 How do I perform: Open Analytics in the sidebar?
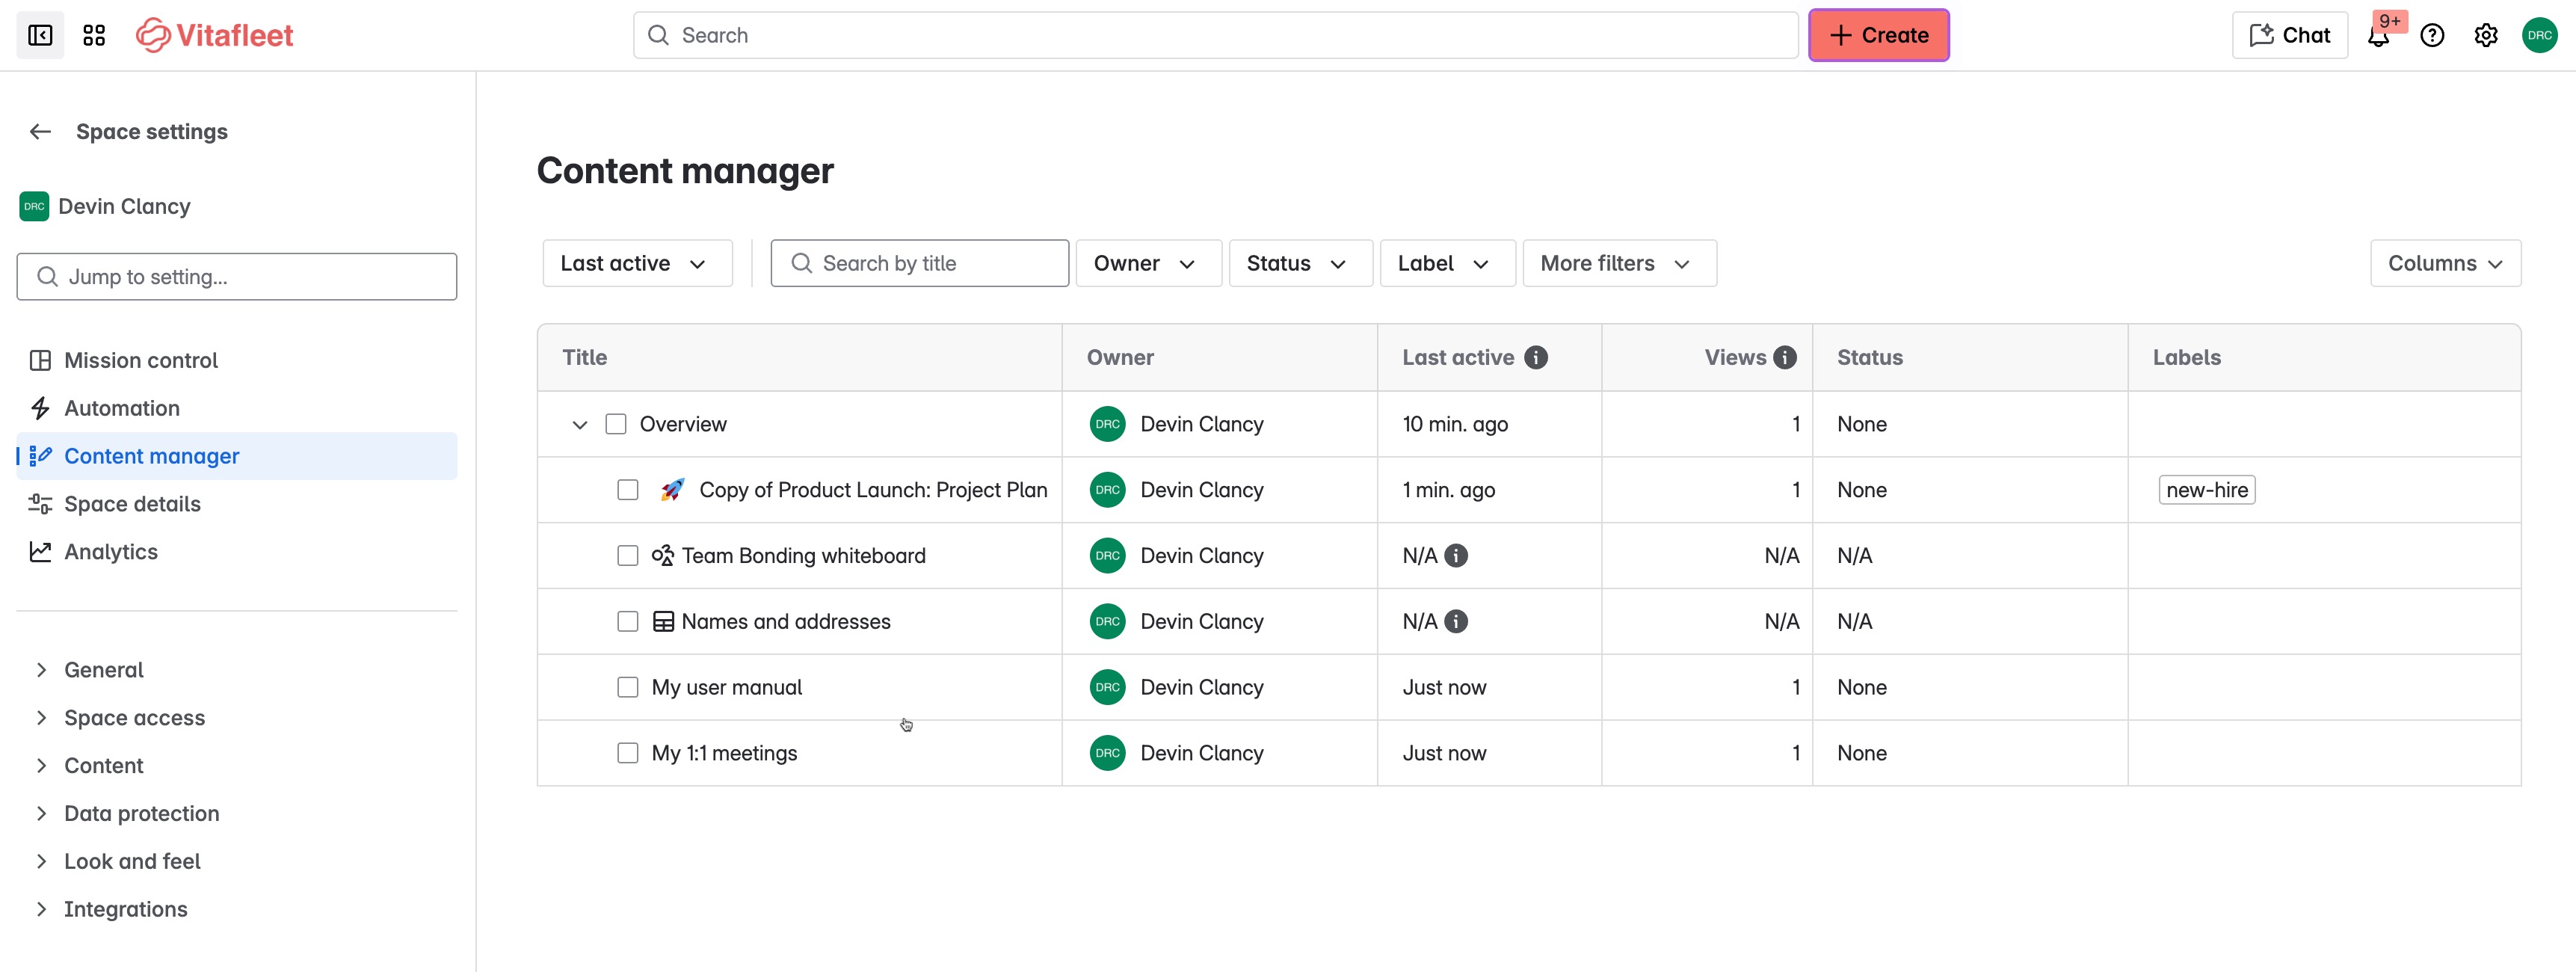[110, 552]
